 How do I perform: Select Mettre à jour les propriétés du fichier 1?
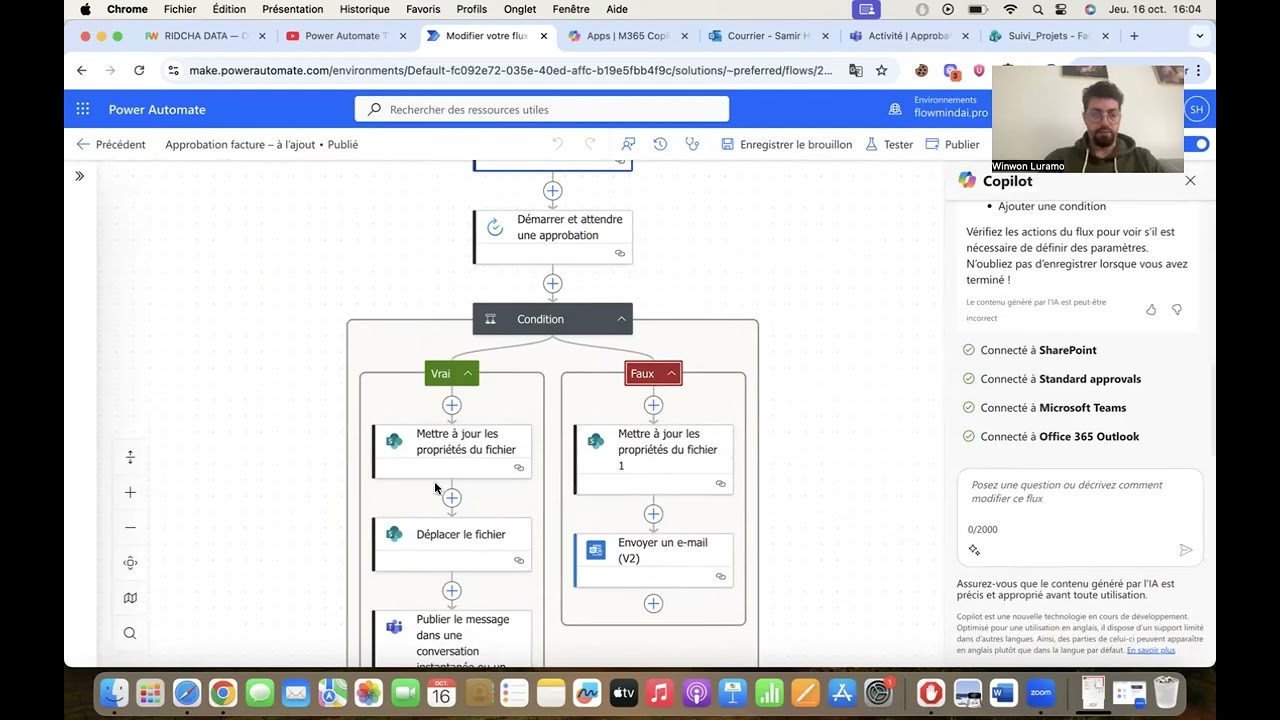coord(653,459)
